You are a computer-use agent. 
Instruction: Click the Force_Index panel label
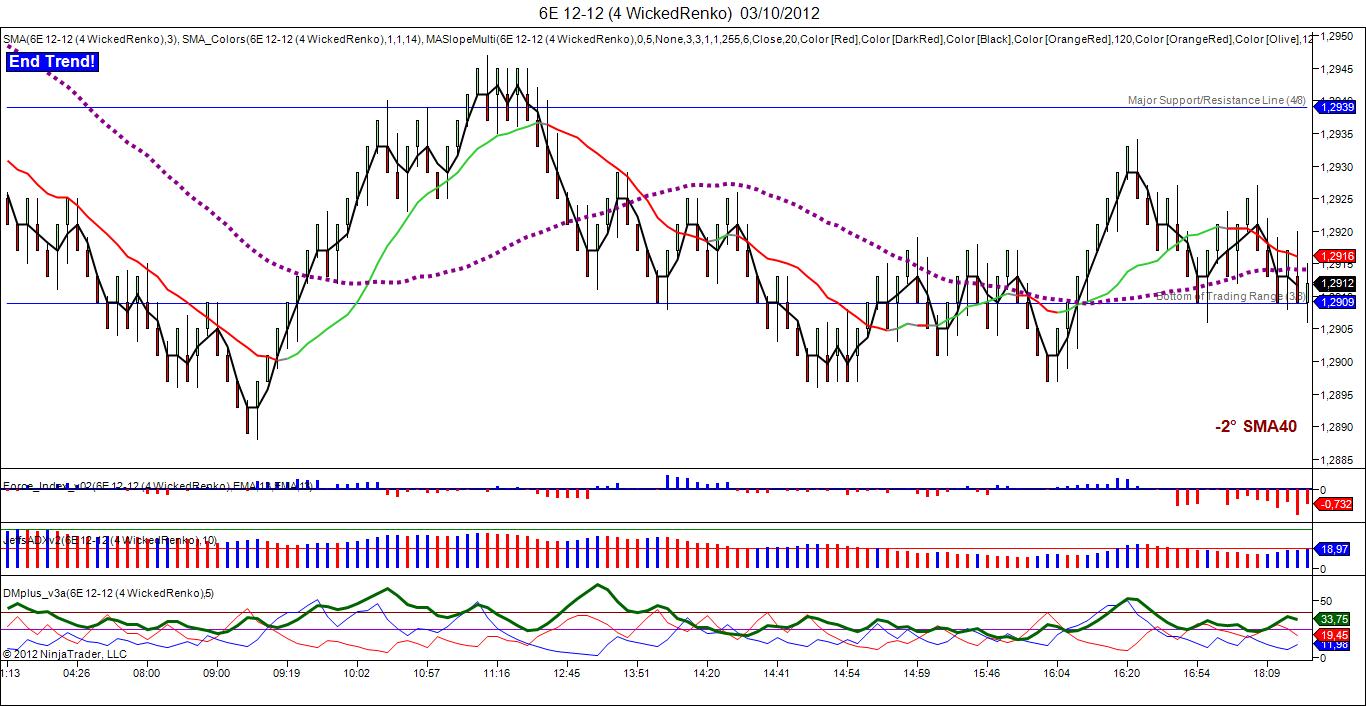click(157, 486)
